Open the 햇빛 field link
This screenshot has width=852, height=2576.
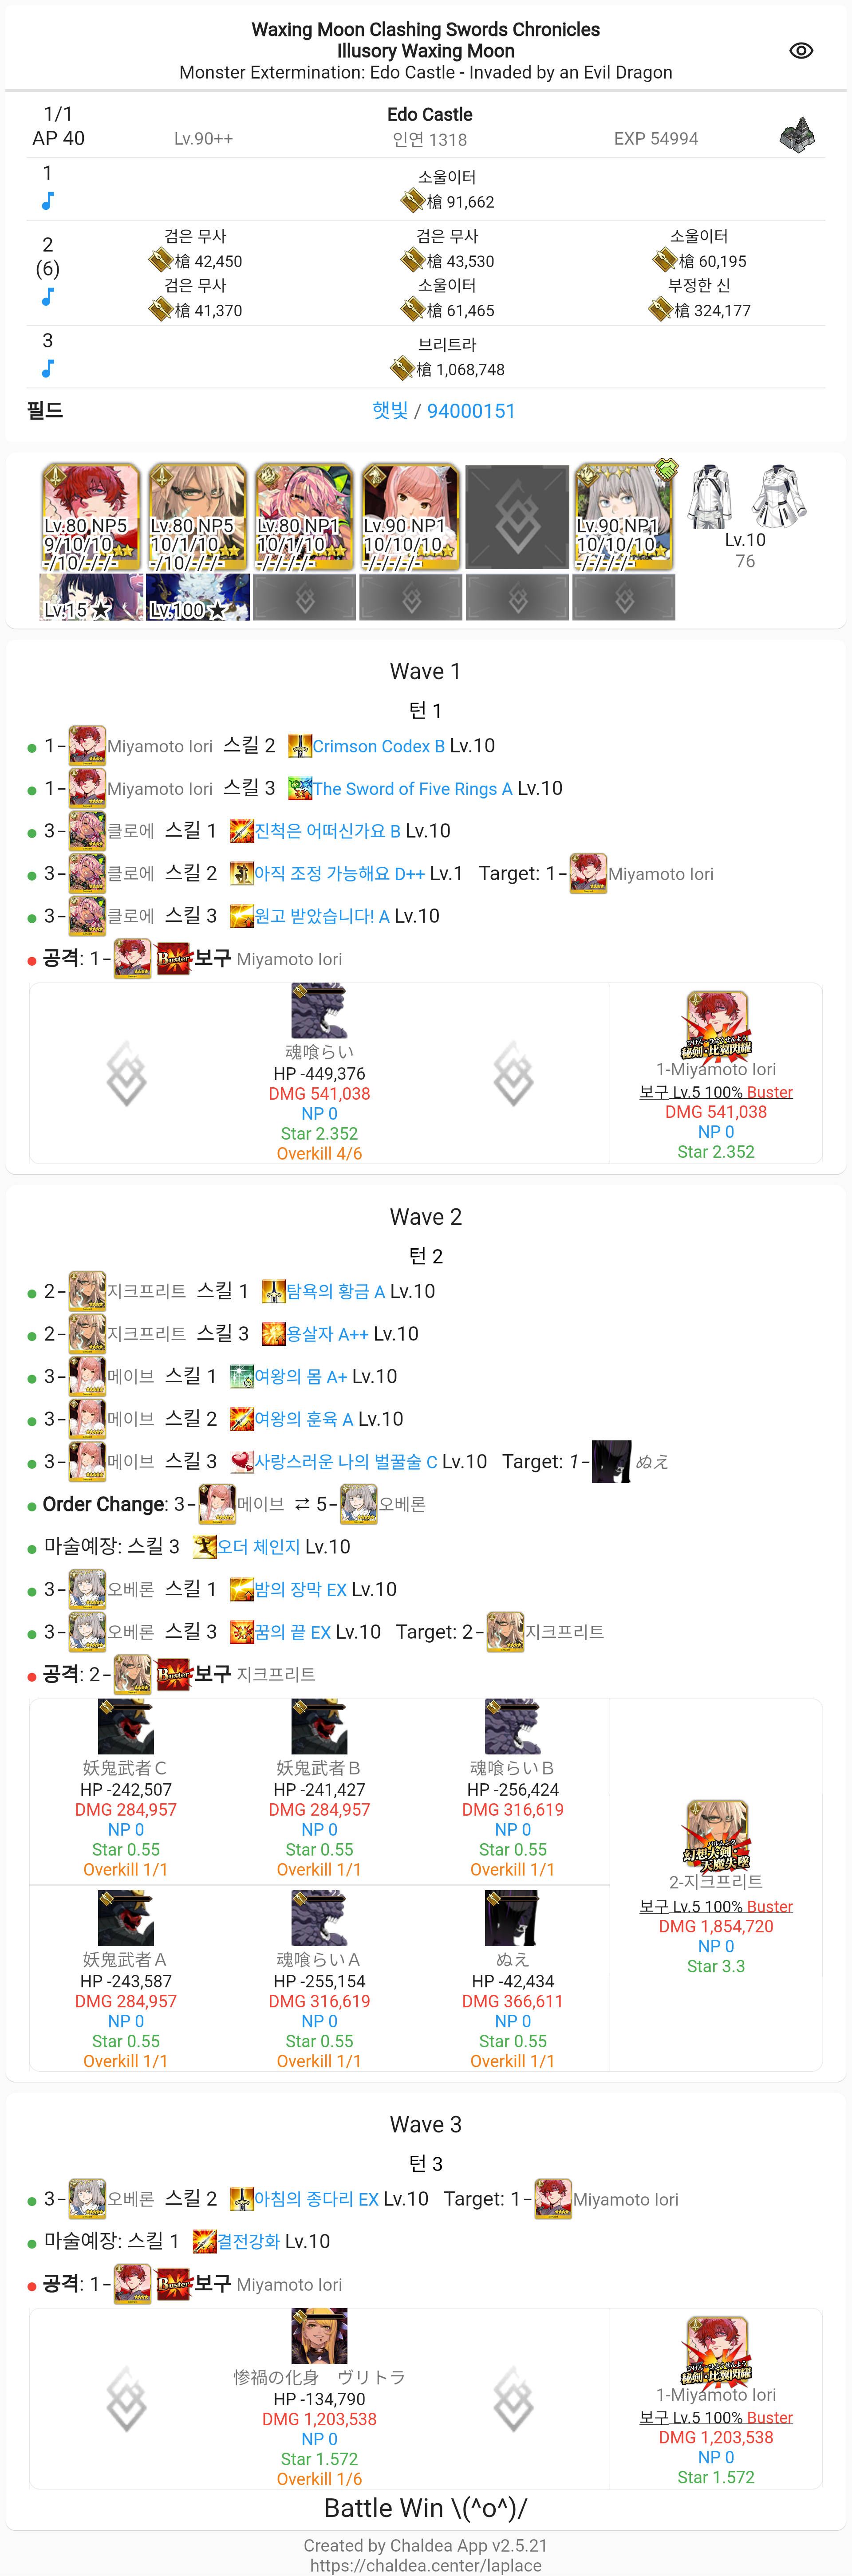(390, 411)
